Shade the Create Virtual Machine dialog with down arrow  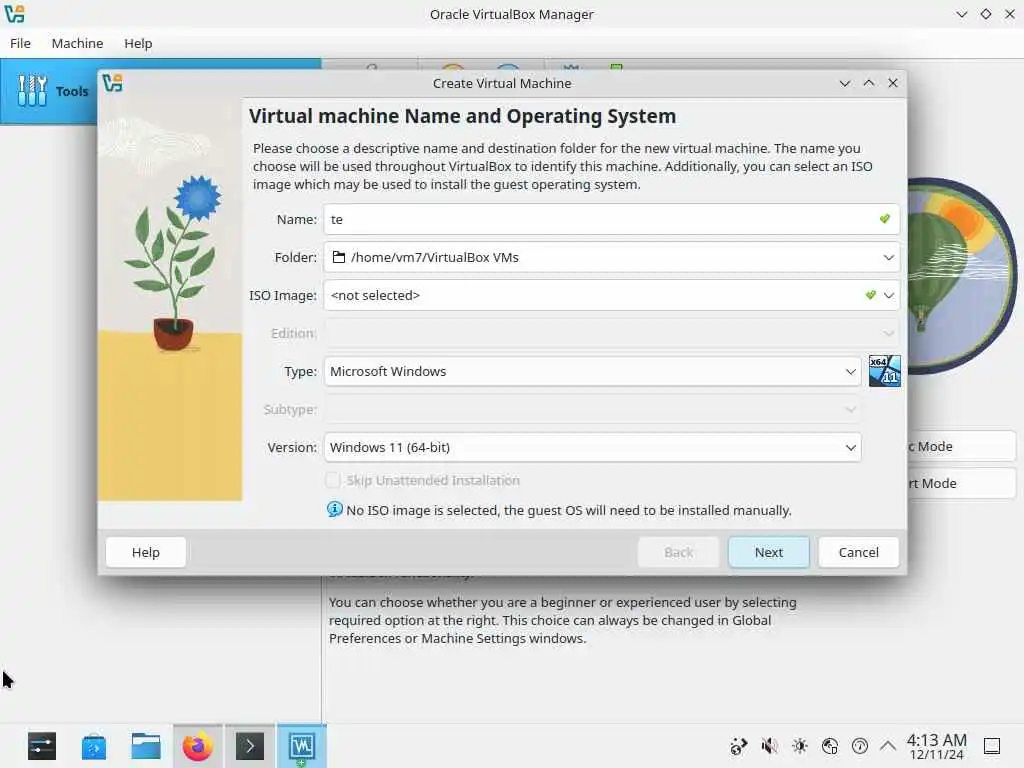click(x=844, y=84)
